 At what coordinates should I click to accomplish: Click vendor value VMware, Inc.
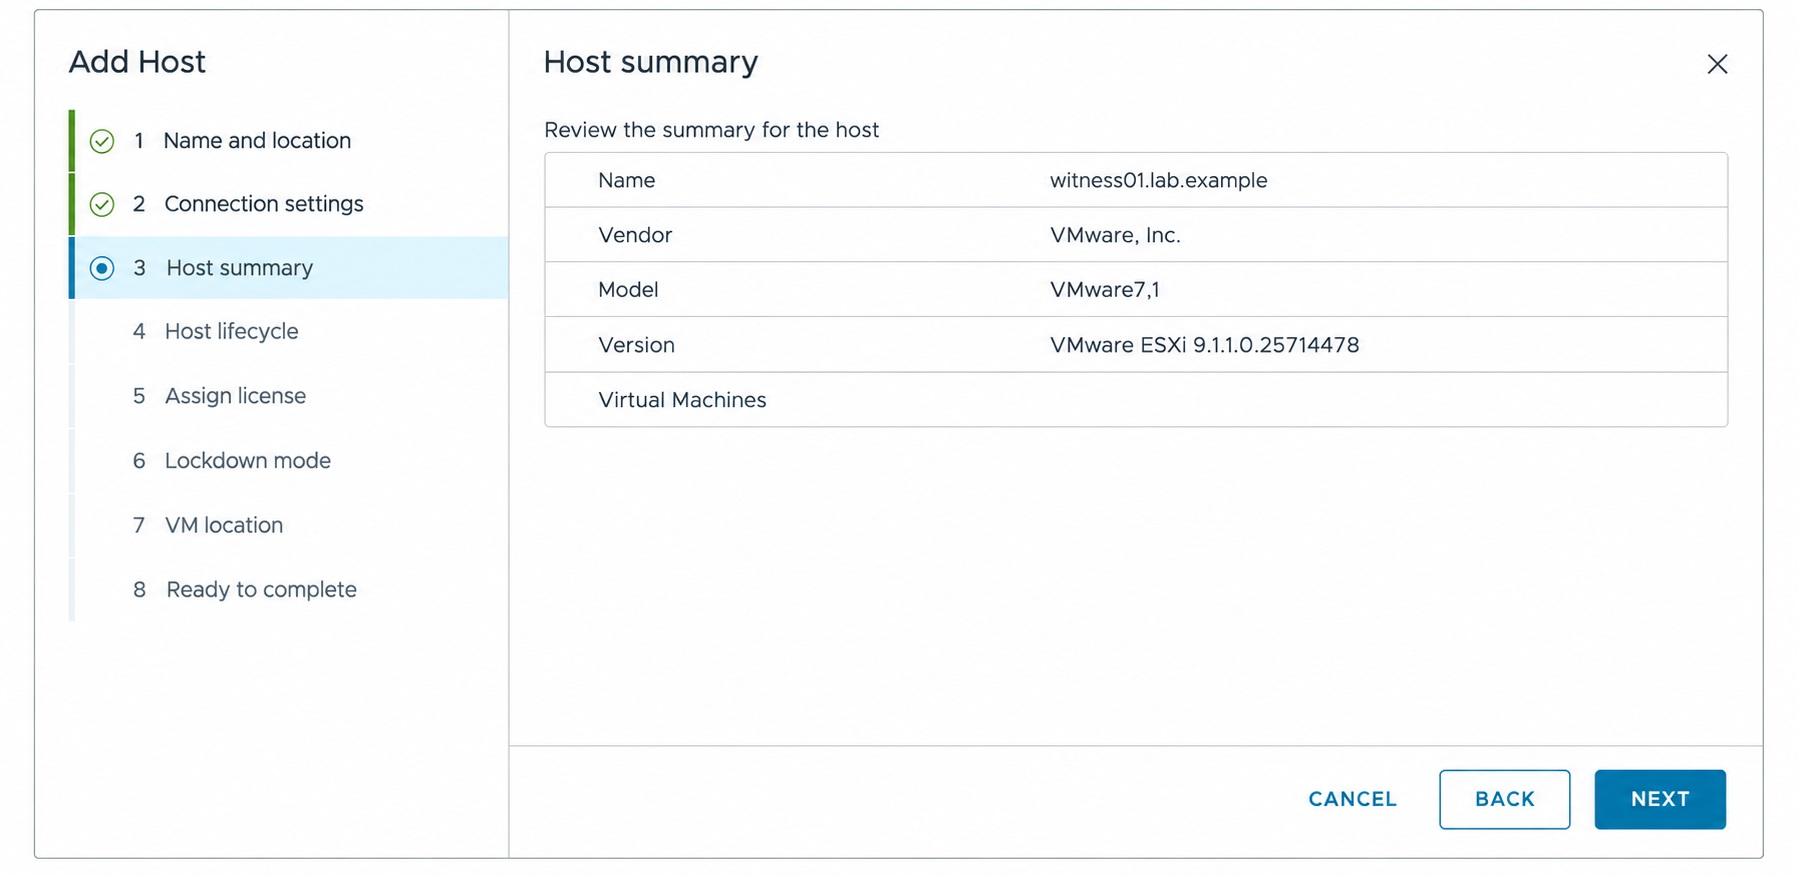point(1115,235)
